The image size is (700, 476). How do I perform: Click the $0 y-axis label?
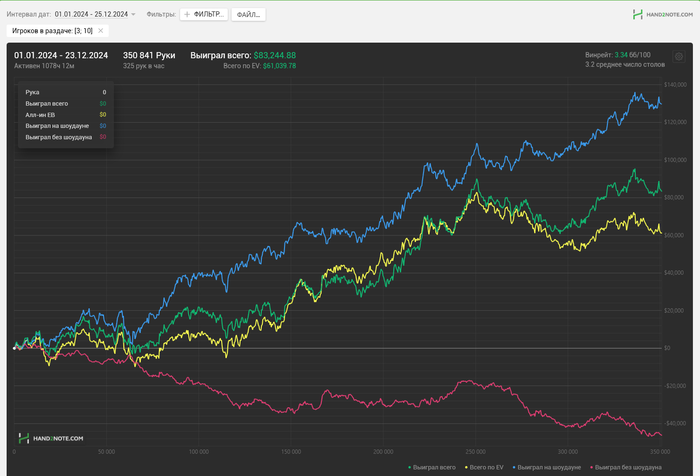pyautogui.click(x=667, y=348)
